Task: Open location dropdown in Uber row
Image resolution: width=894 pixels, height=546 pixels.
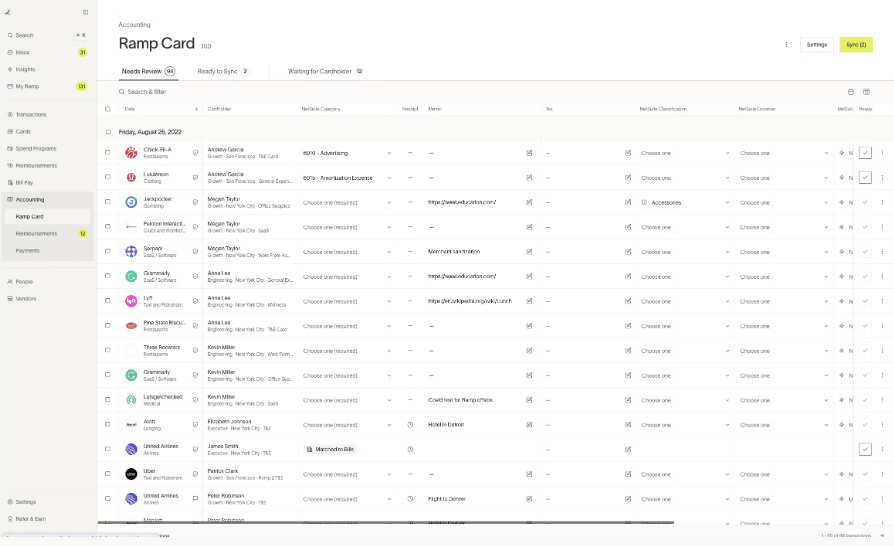Action: 783,474
